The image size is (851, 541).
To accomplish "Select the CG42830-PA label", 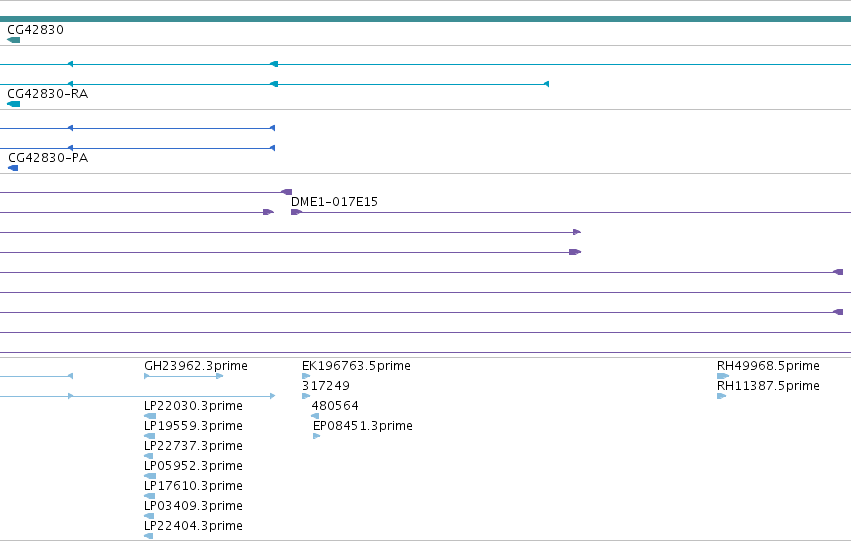I will (x=48, y=158).
